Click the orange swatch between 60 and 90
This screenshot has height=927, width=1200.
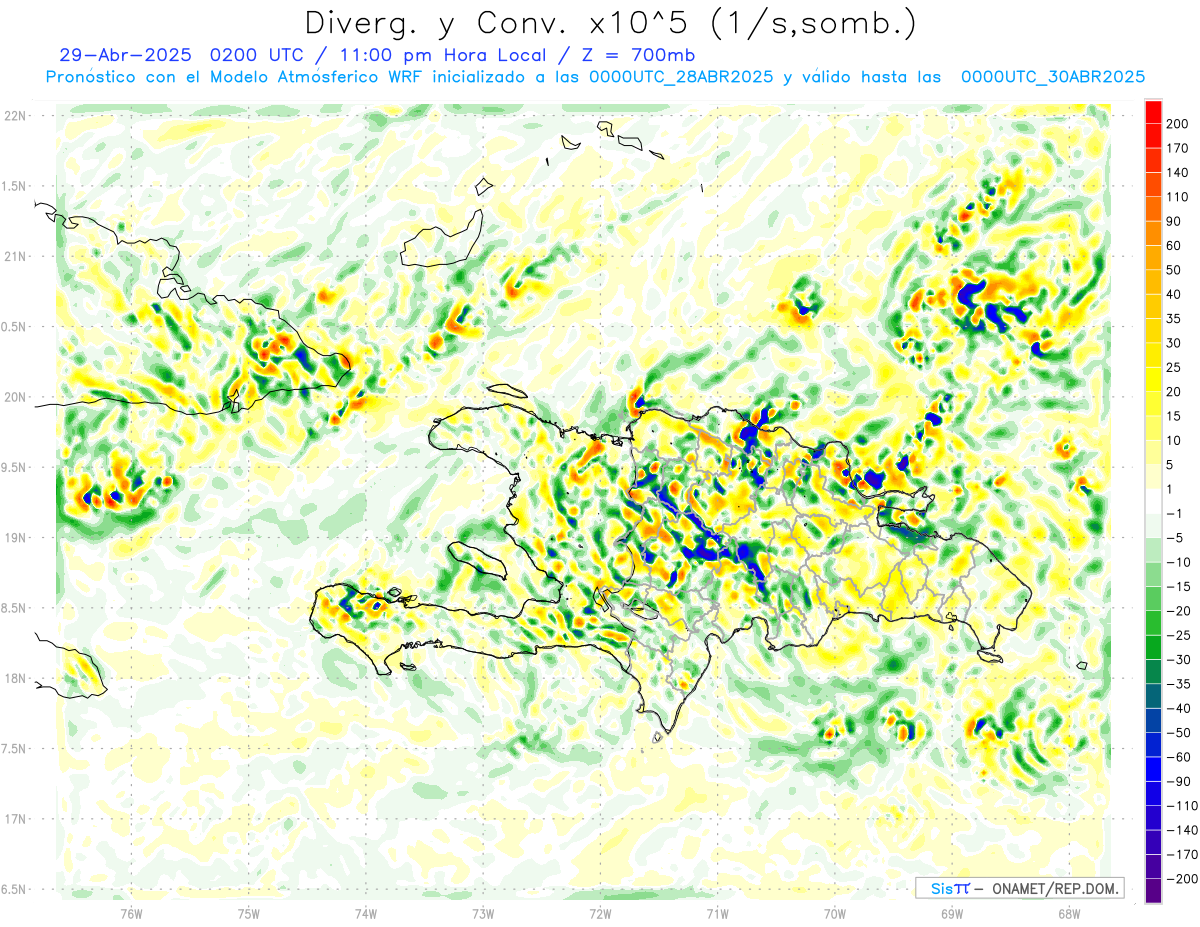1153,233
